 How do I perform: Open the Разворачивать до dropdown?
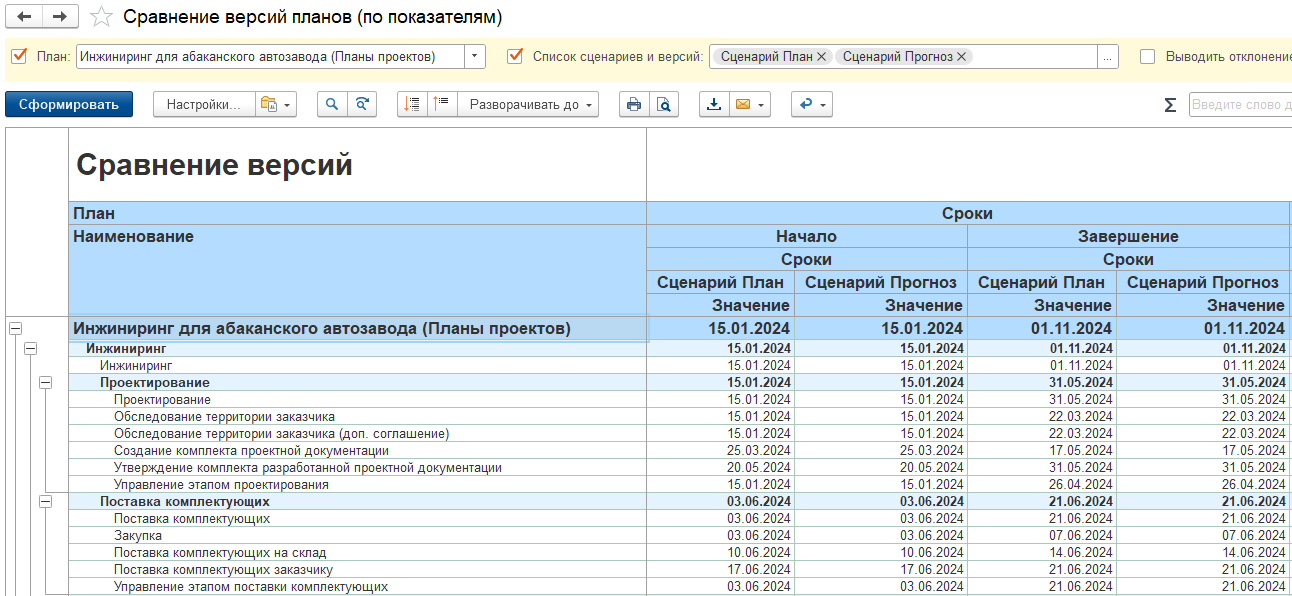pyautogui.click(x=528, y=104)
